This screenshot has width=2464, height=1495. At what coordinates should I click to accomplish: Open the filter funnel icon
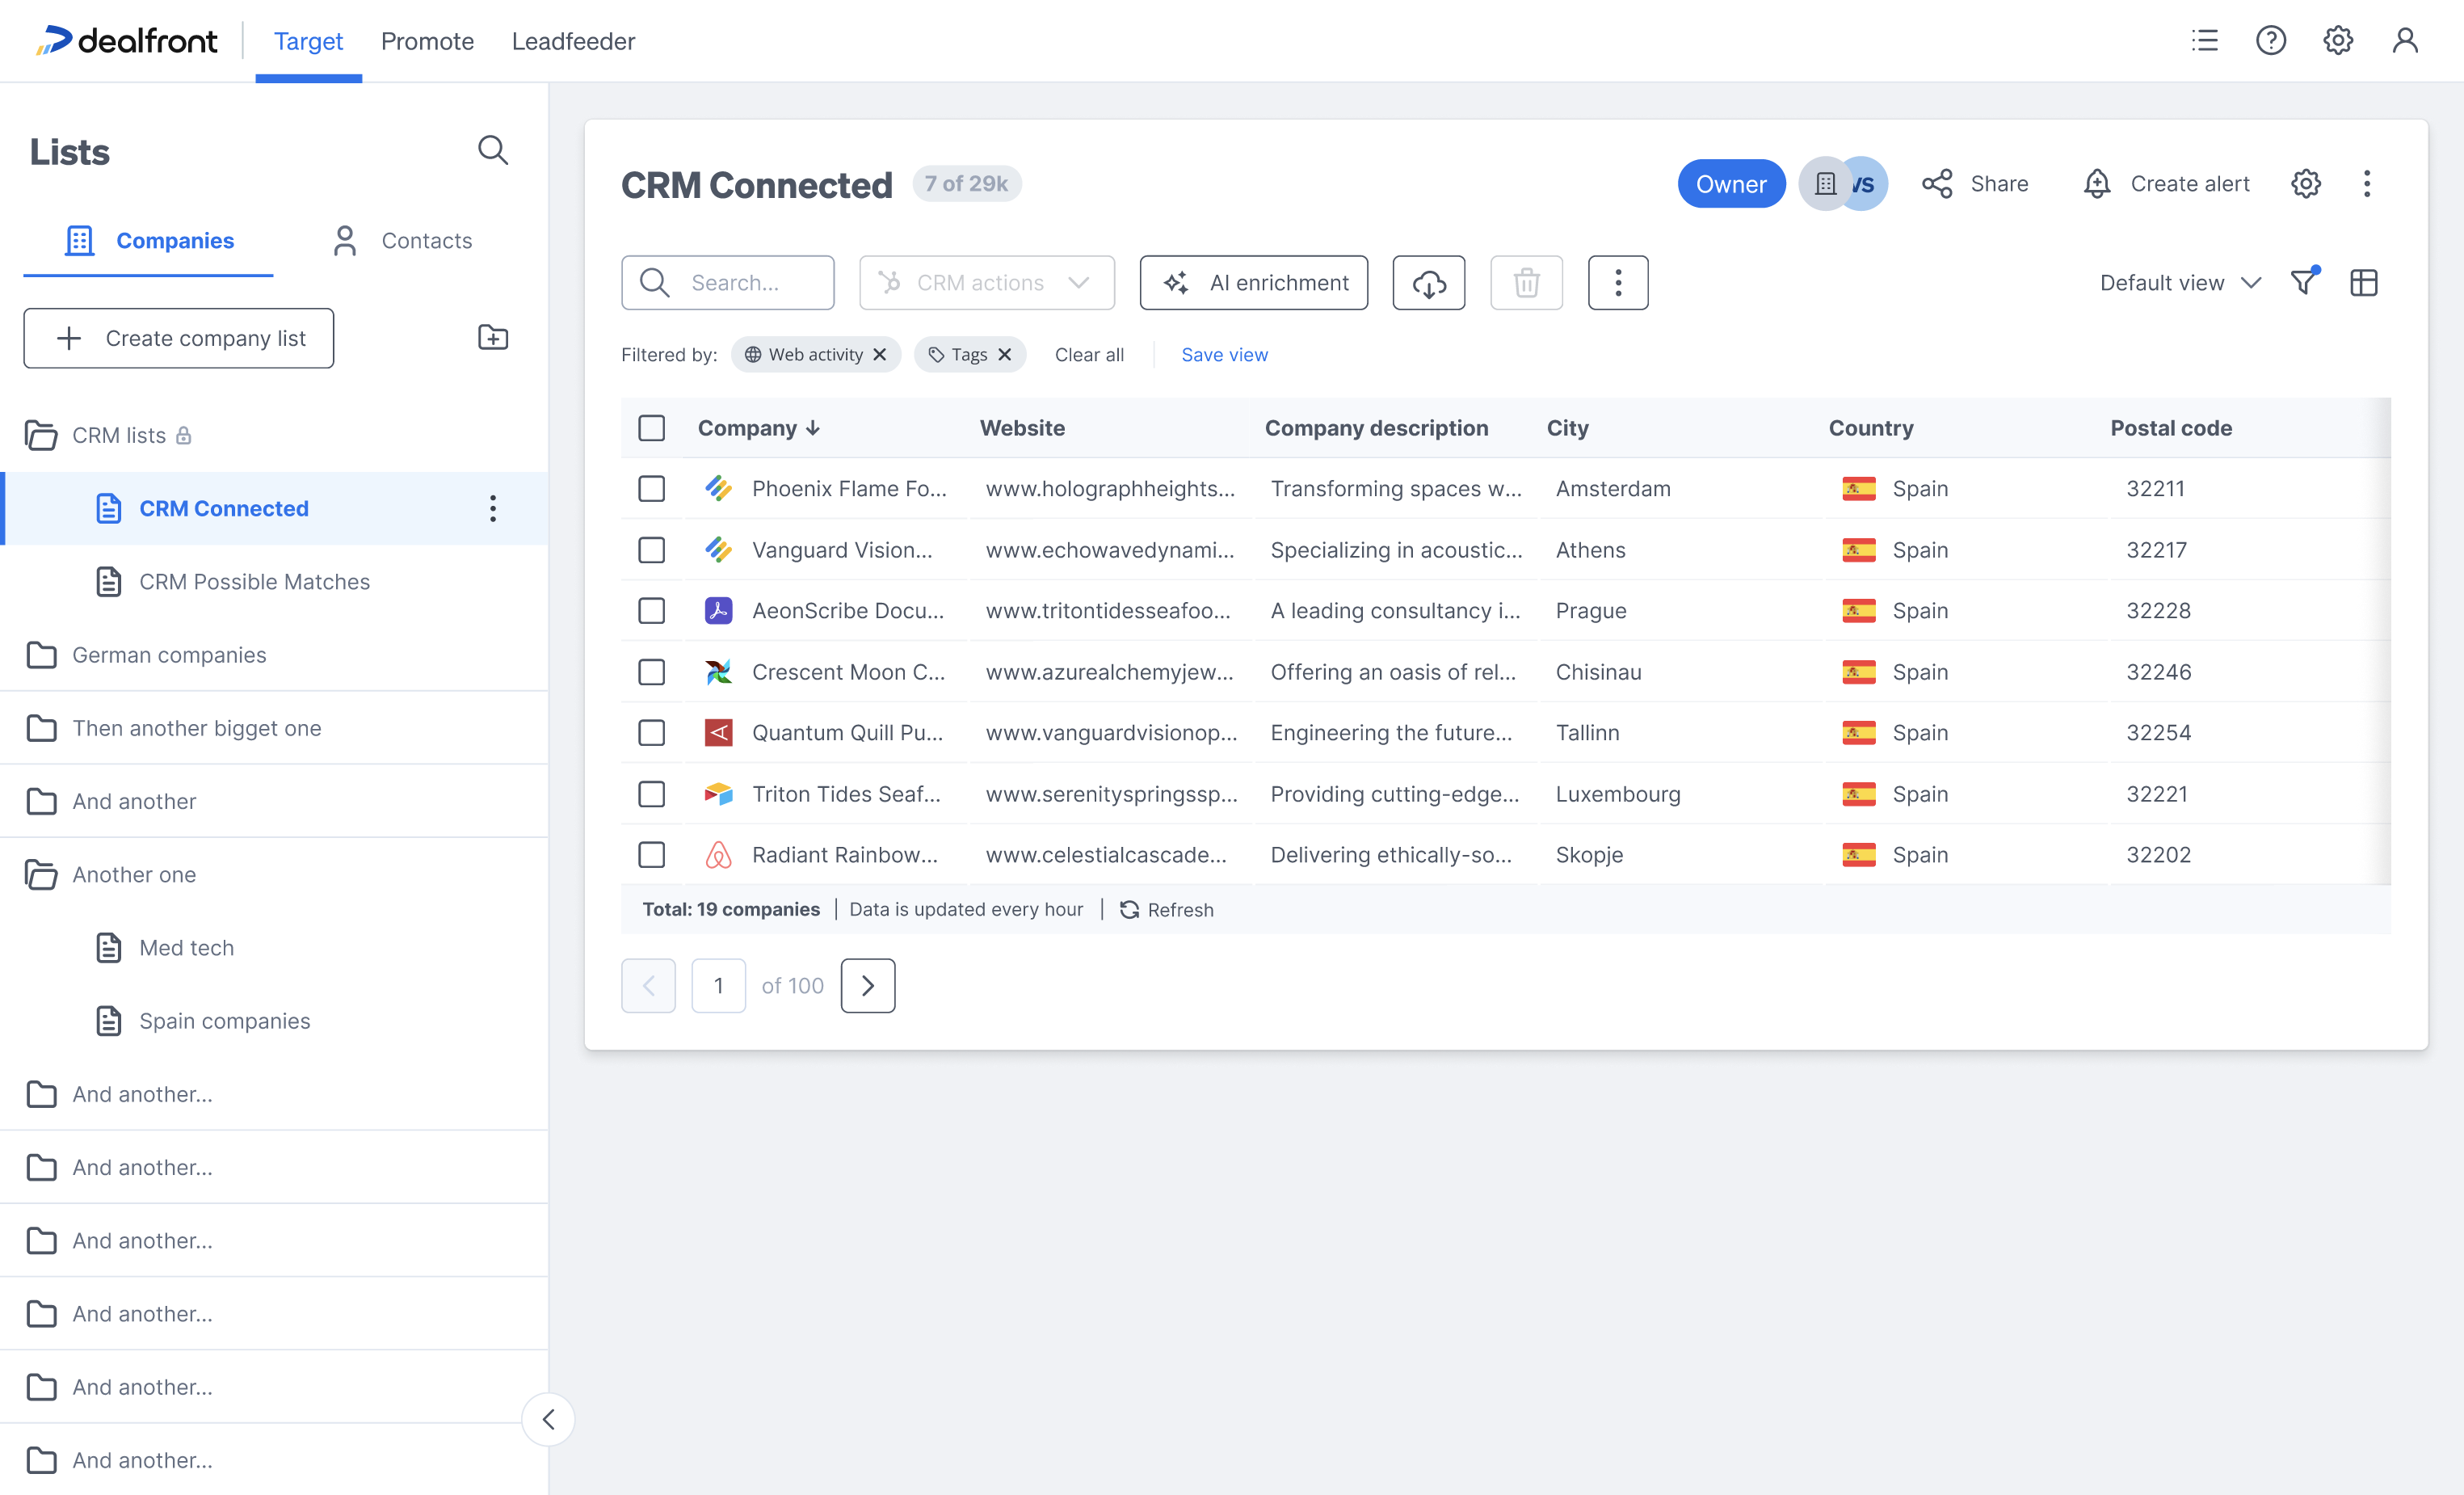coord(2303,283)
